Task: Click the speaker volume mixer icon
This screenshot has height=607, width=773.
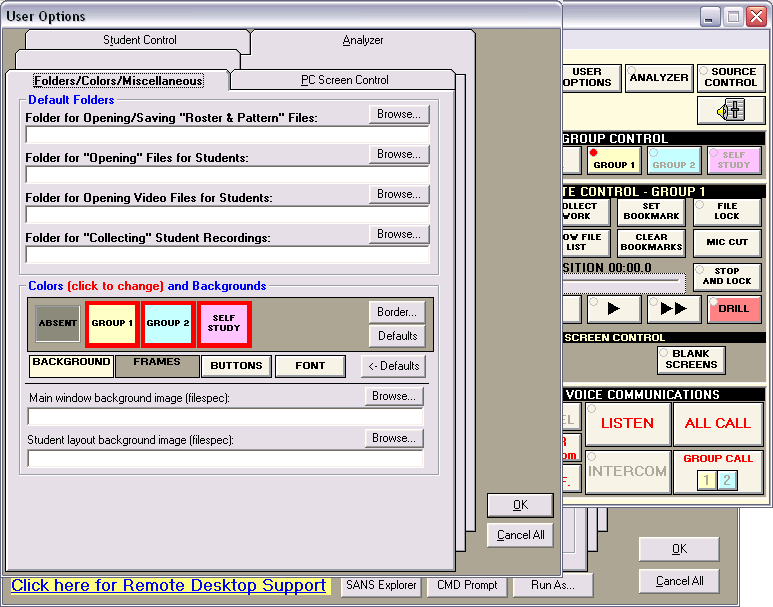Action: (730, 110)
